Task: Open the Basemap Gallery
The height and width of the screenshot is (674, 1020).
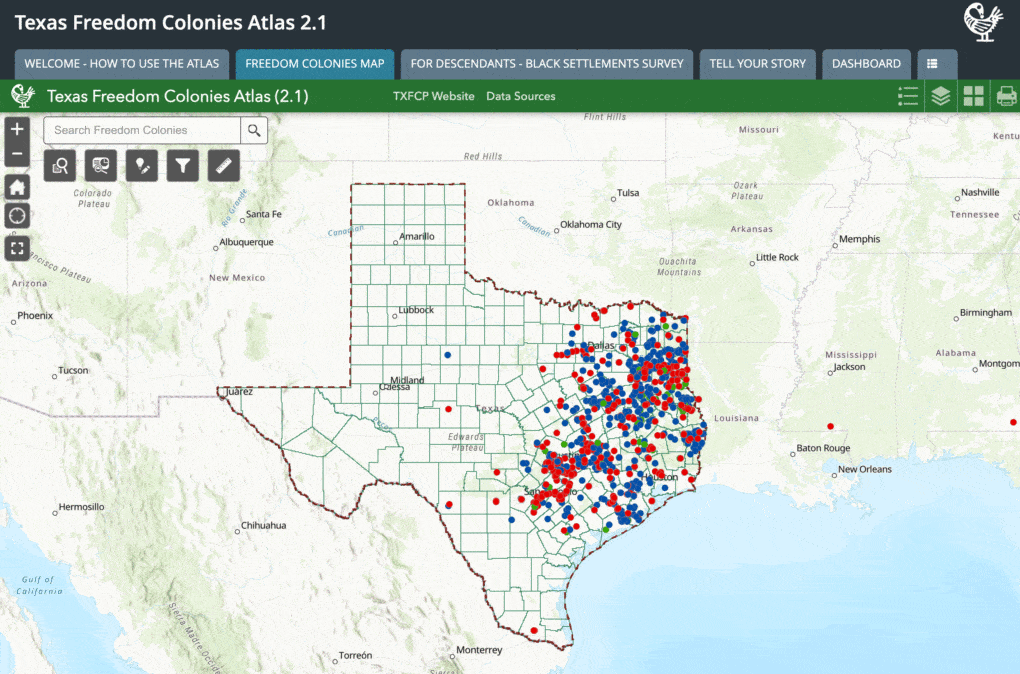Action: click(974, 96)
